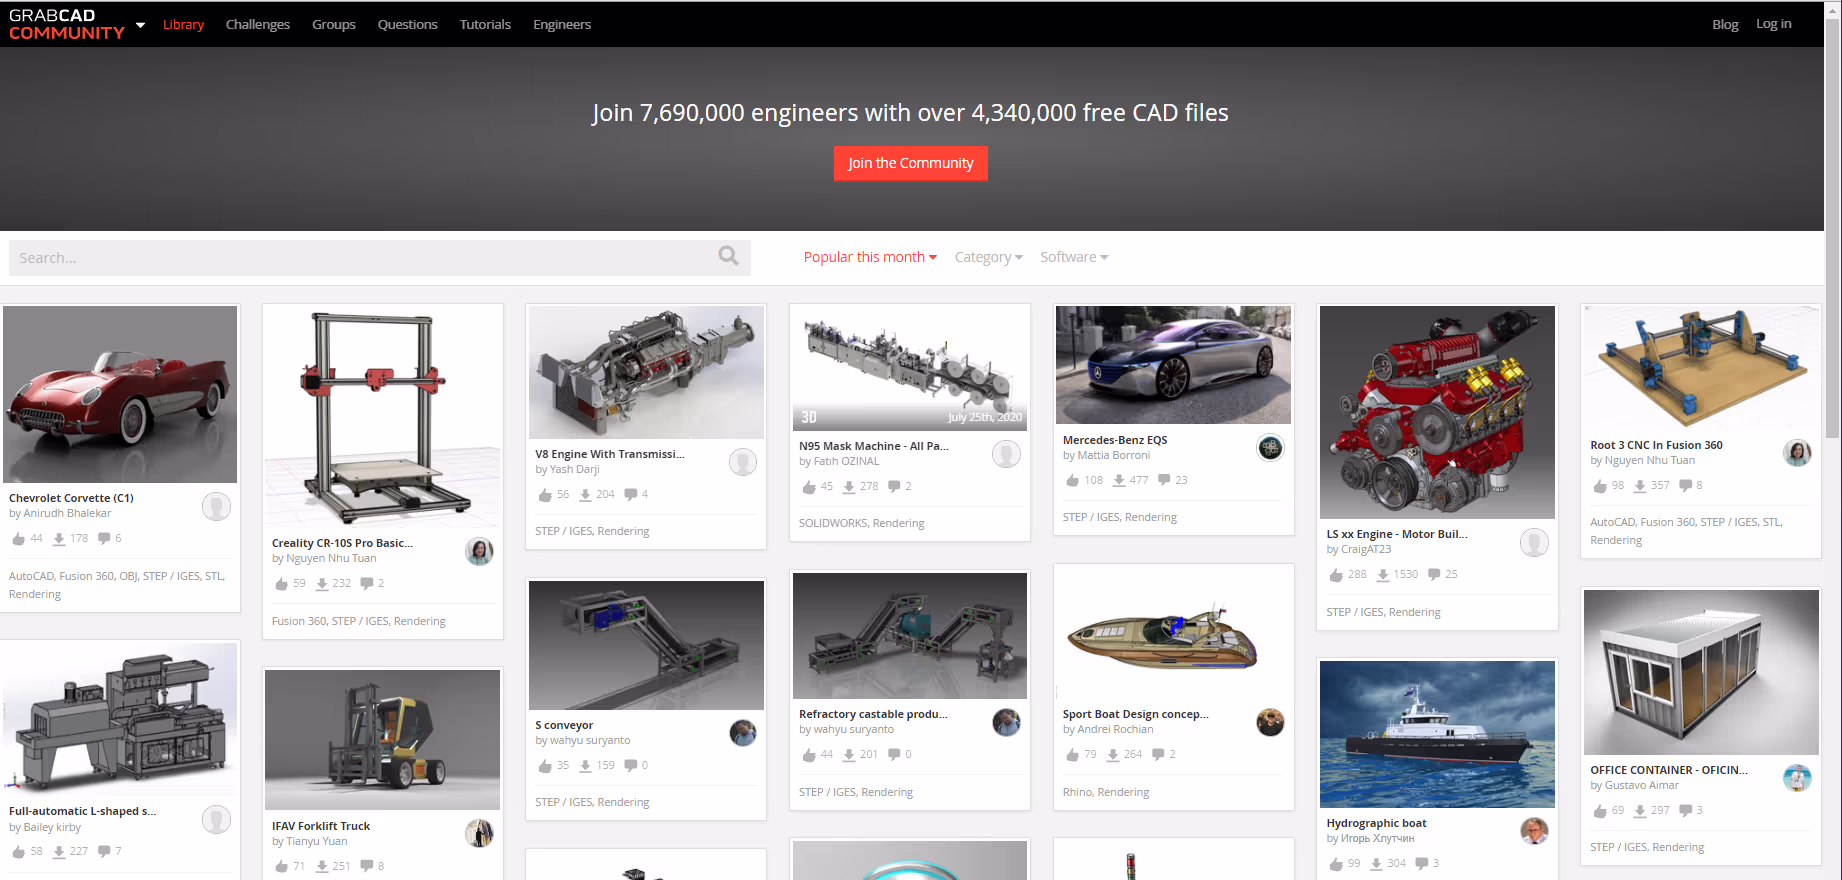1842x880 pixels.
Task: Open the Blog link
Action: point(1725,24)
